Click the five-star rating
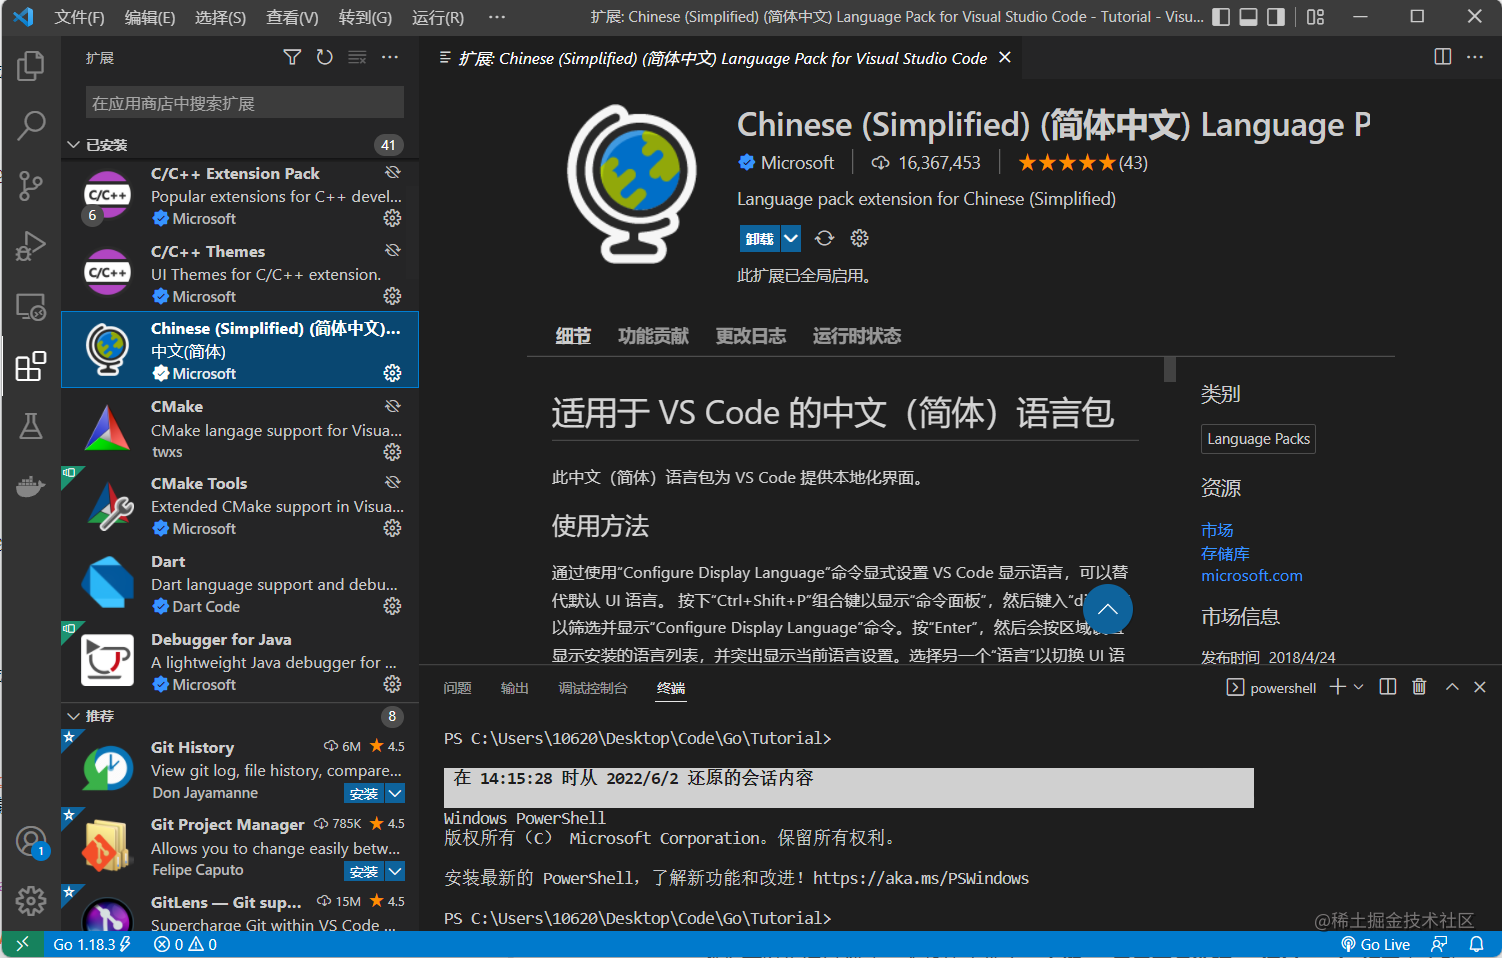 [1067, 163]
